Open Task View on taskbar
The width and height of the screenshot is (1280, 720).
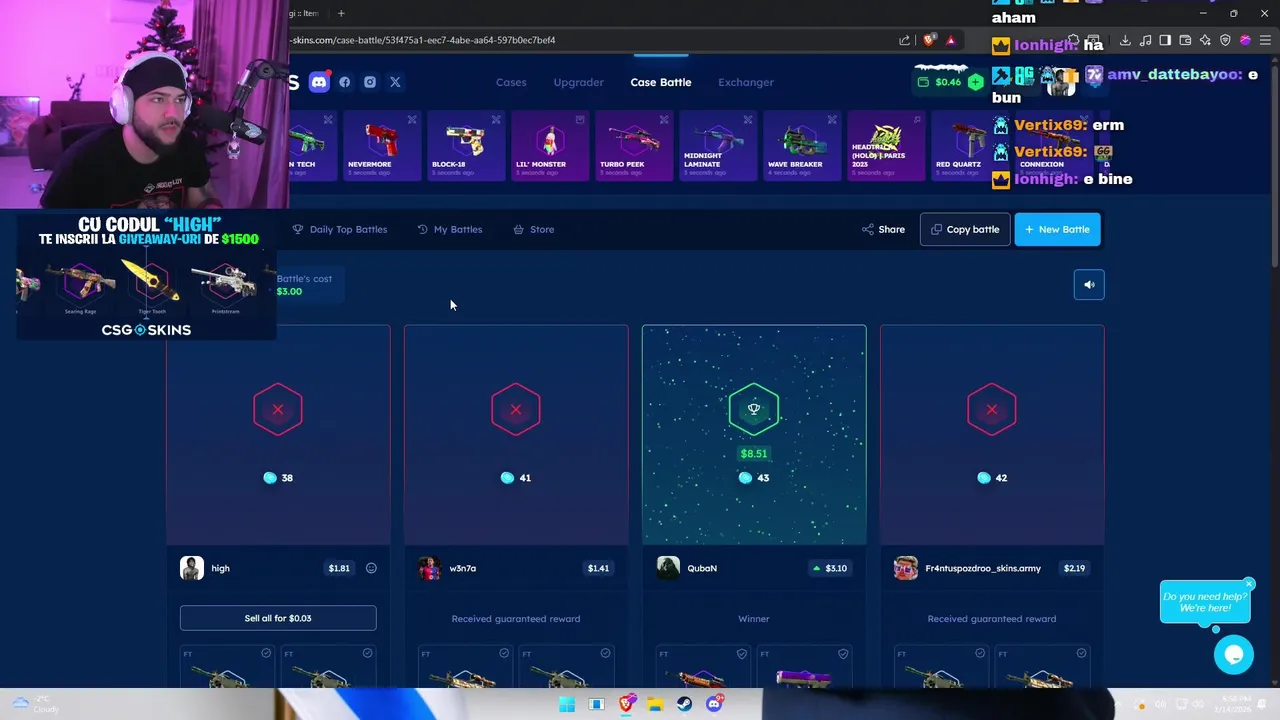tap(596, 704)
